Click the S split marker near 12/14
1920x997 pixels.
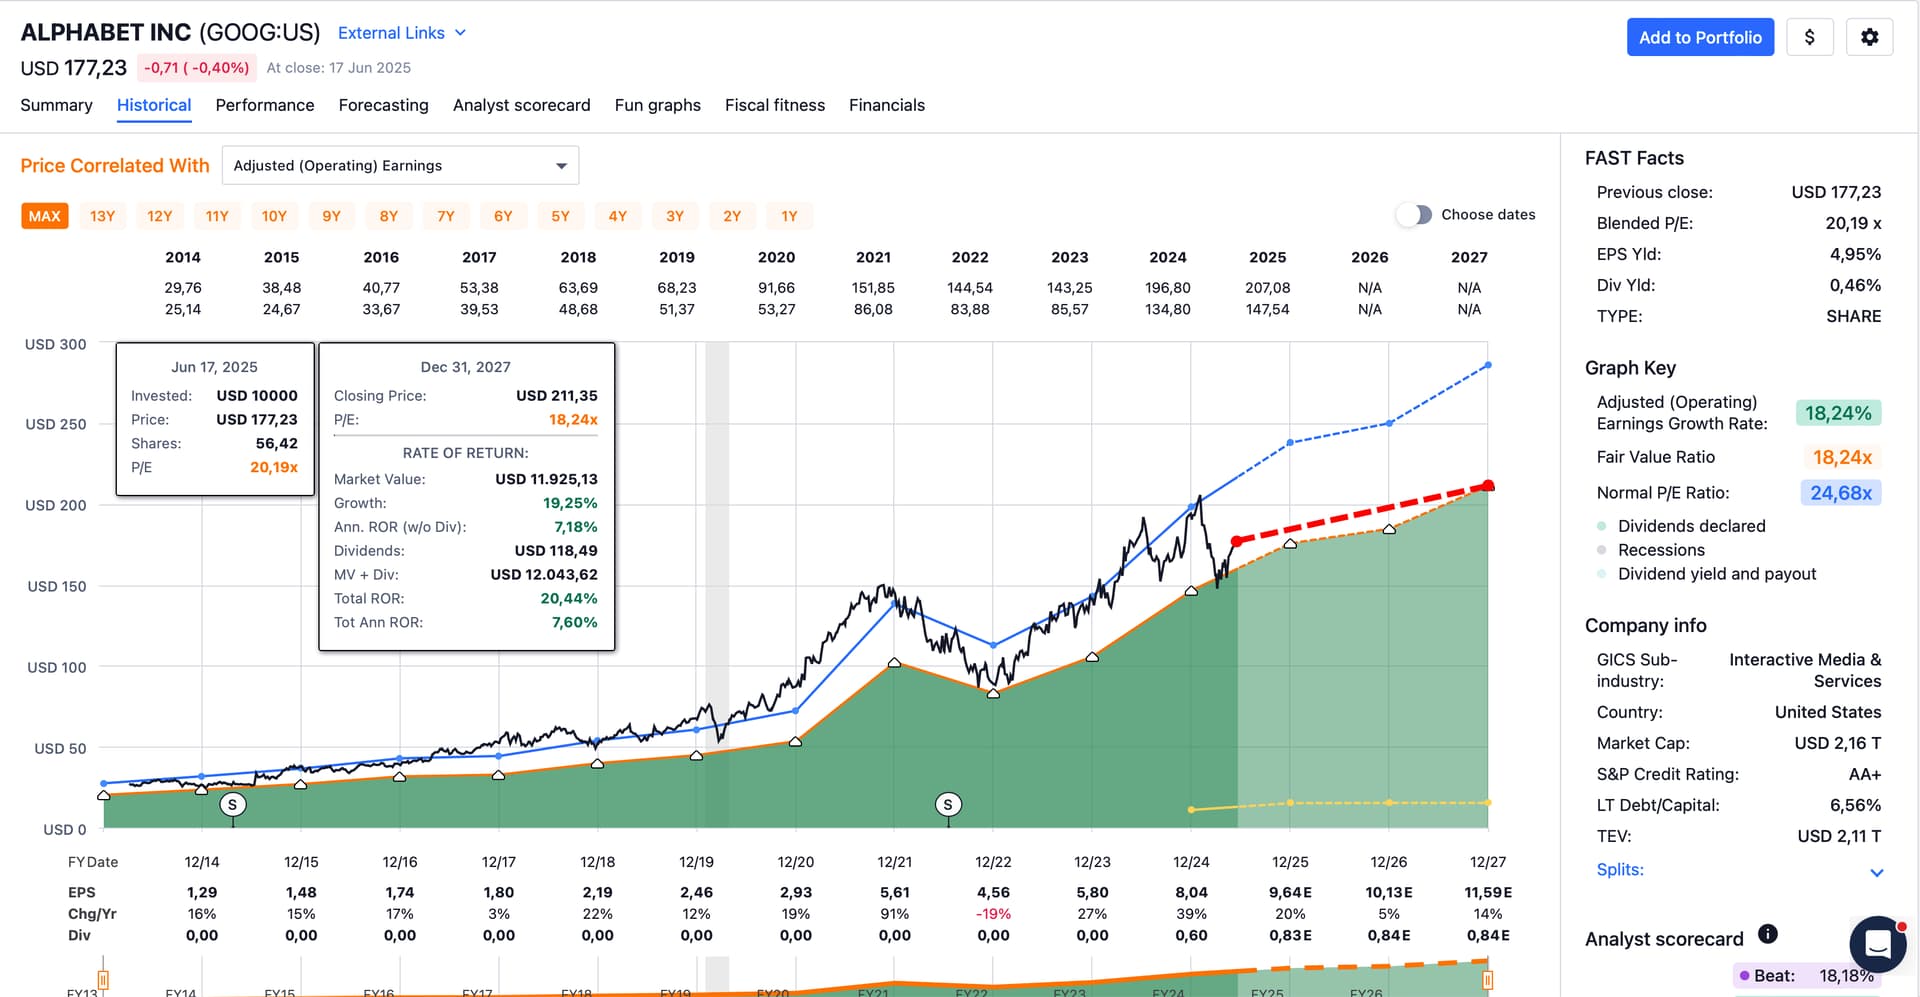[x=233, y=804]
